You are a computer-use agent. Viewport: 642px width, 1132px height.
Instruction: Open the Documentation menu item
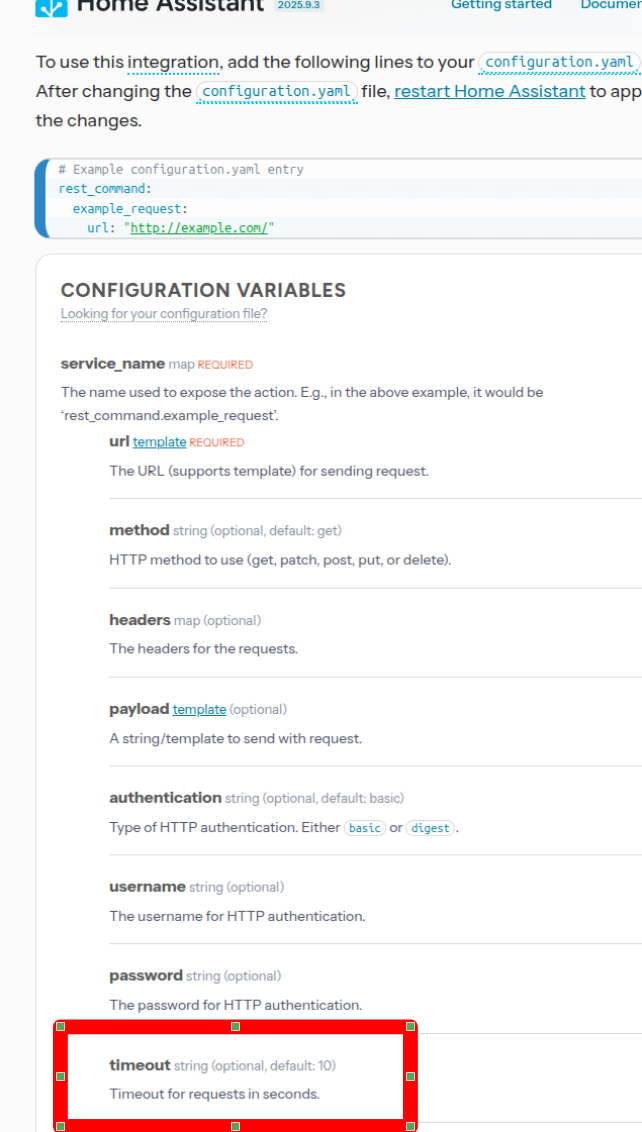pos(610,5)
